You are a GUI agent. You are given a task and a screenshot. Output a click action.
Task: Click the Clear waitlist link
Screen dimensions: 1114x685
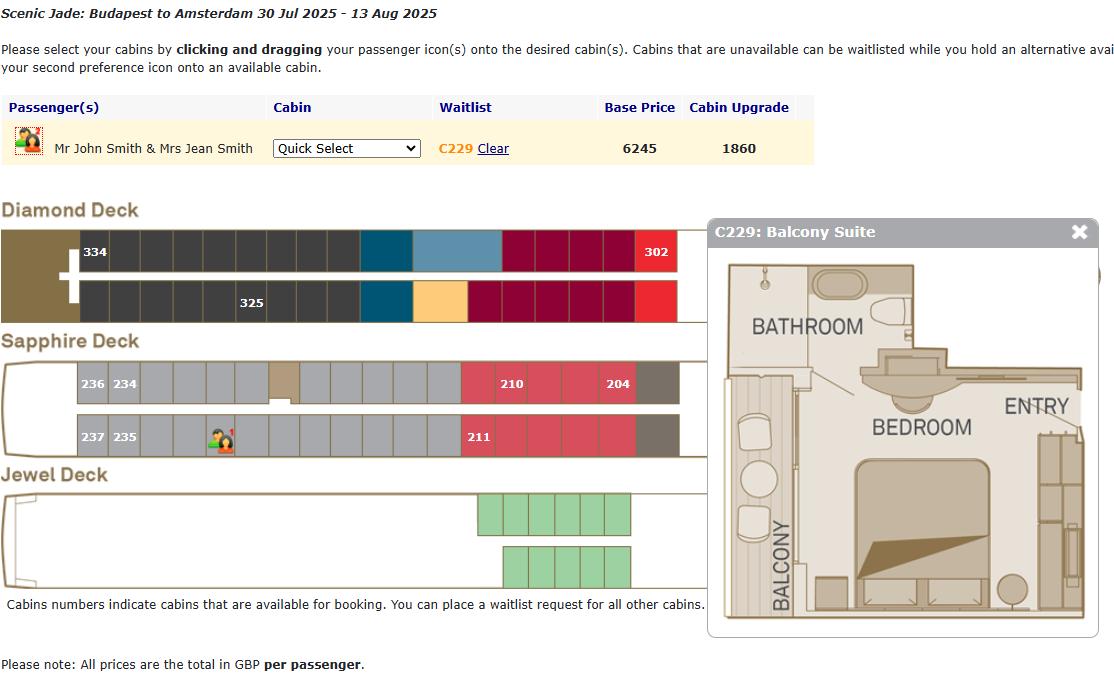point(493,149)
